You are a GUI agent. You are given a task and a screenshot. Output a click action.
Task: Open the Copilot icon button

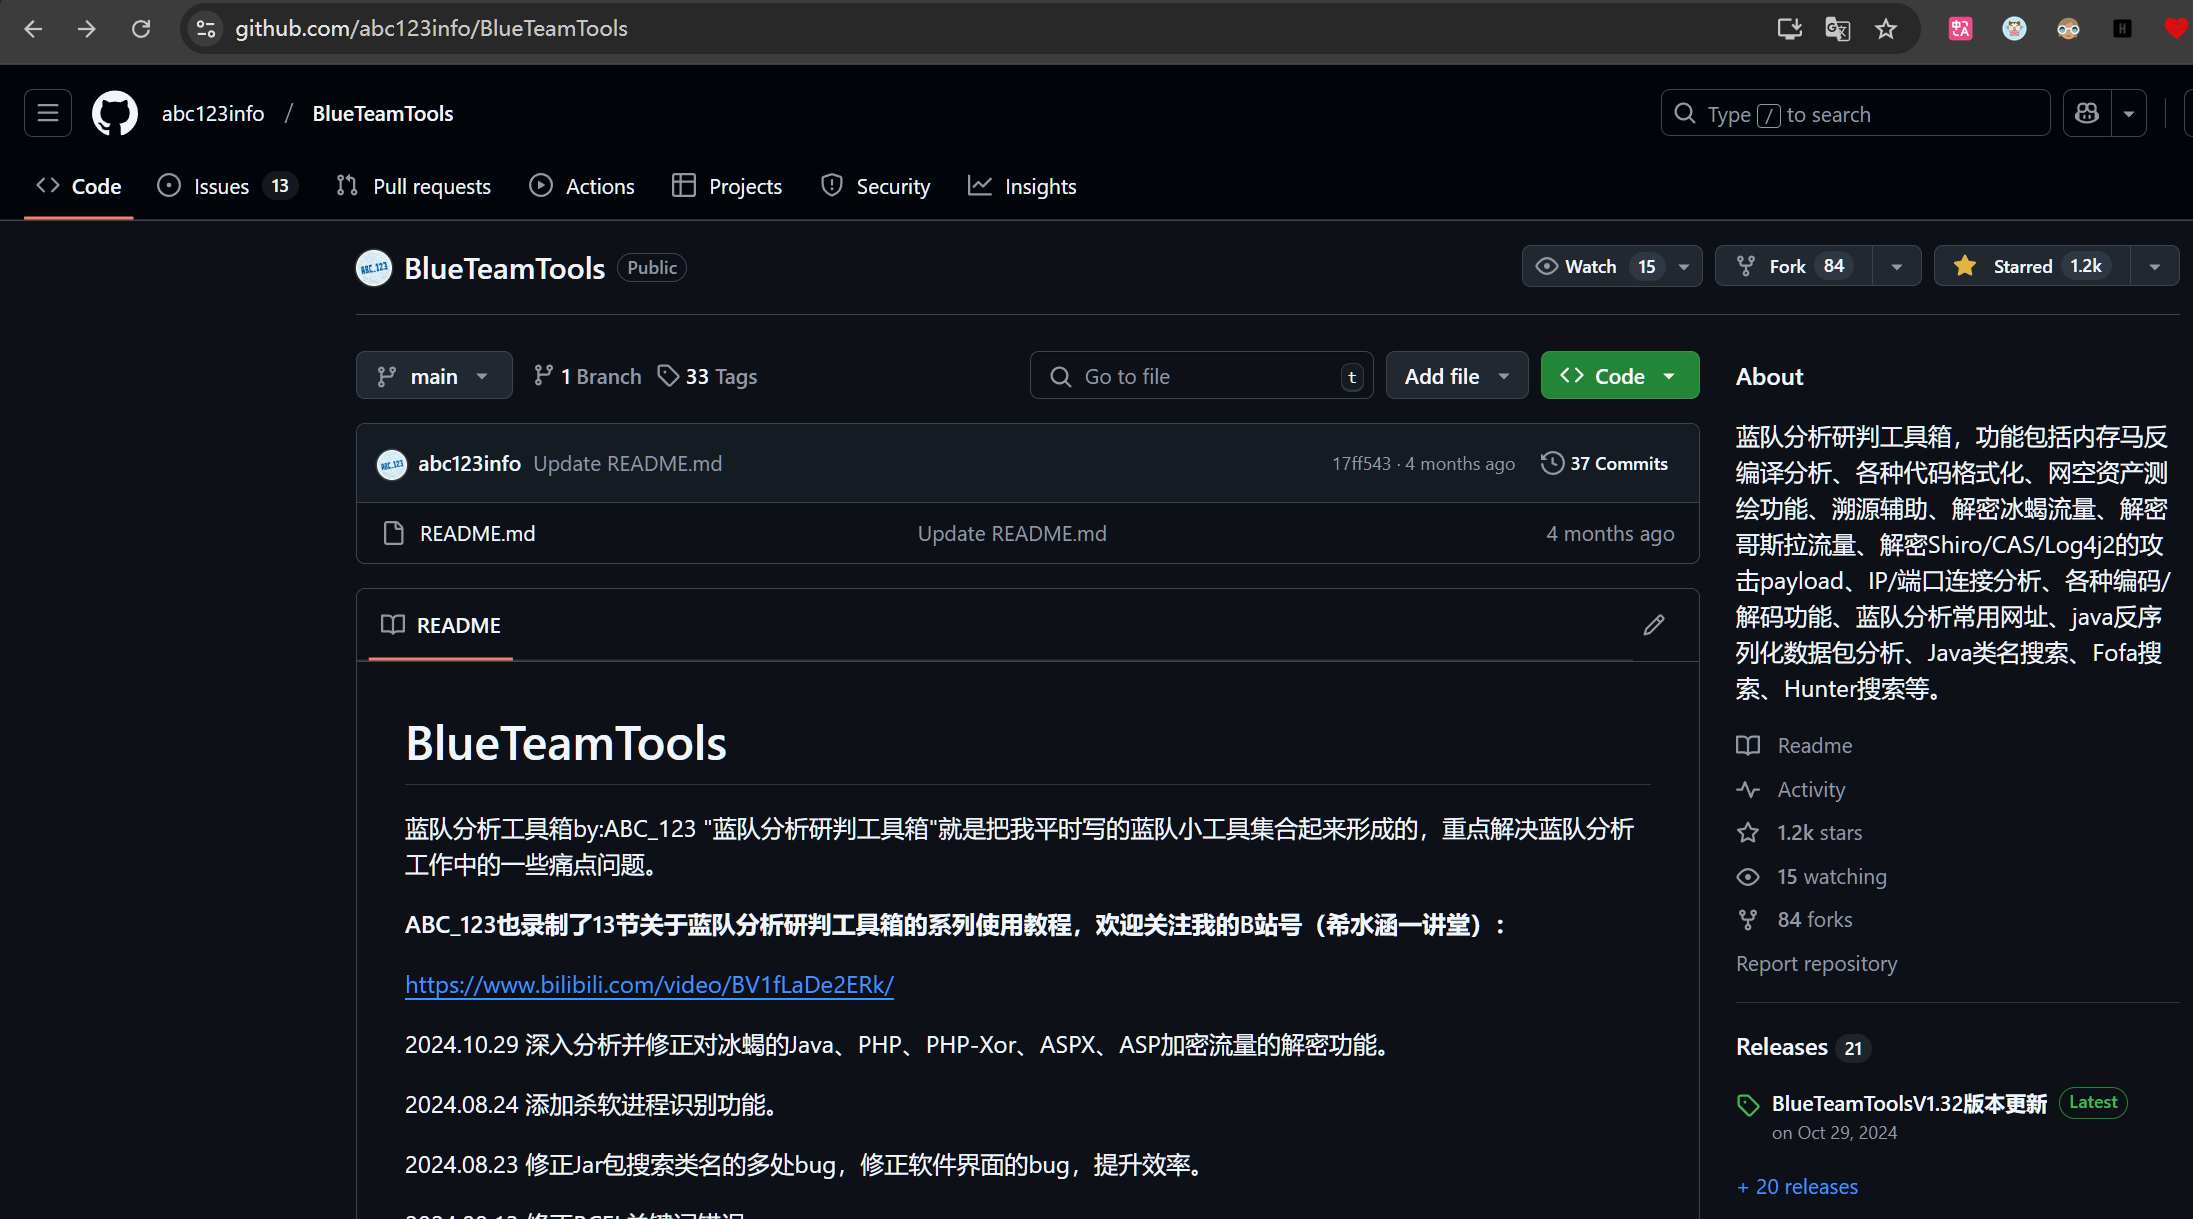coord(2087,114)
